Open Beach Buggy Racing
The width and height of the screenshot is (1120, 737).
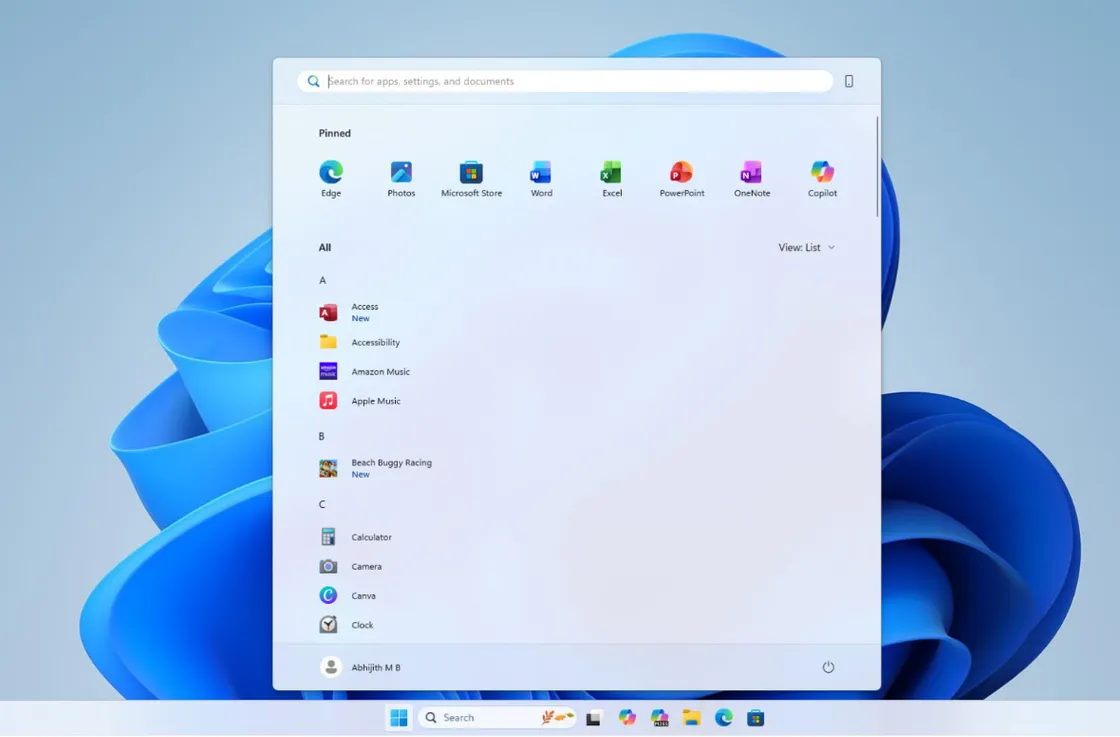(390, 467)
